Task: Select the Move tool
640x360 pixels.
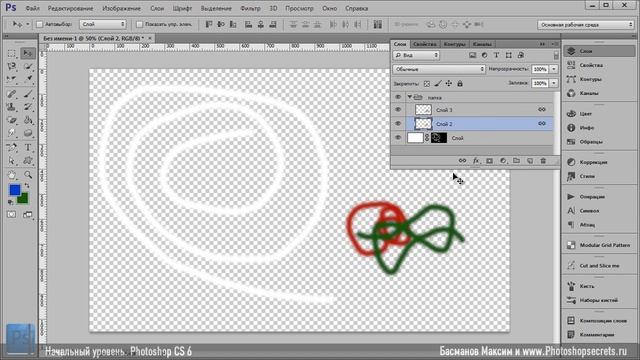Action: click(x=28, y=53)
